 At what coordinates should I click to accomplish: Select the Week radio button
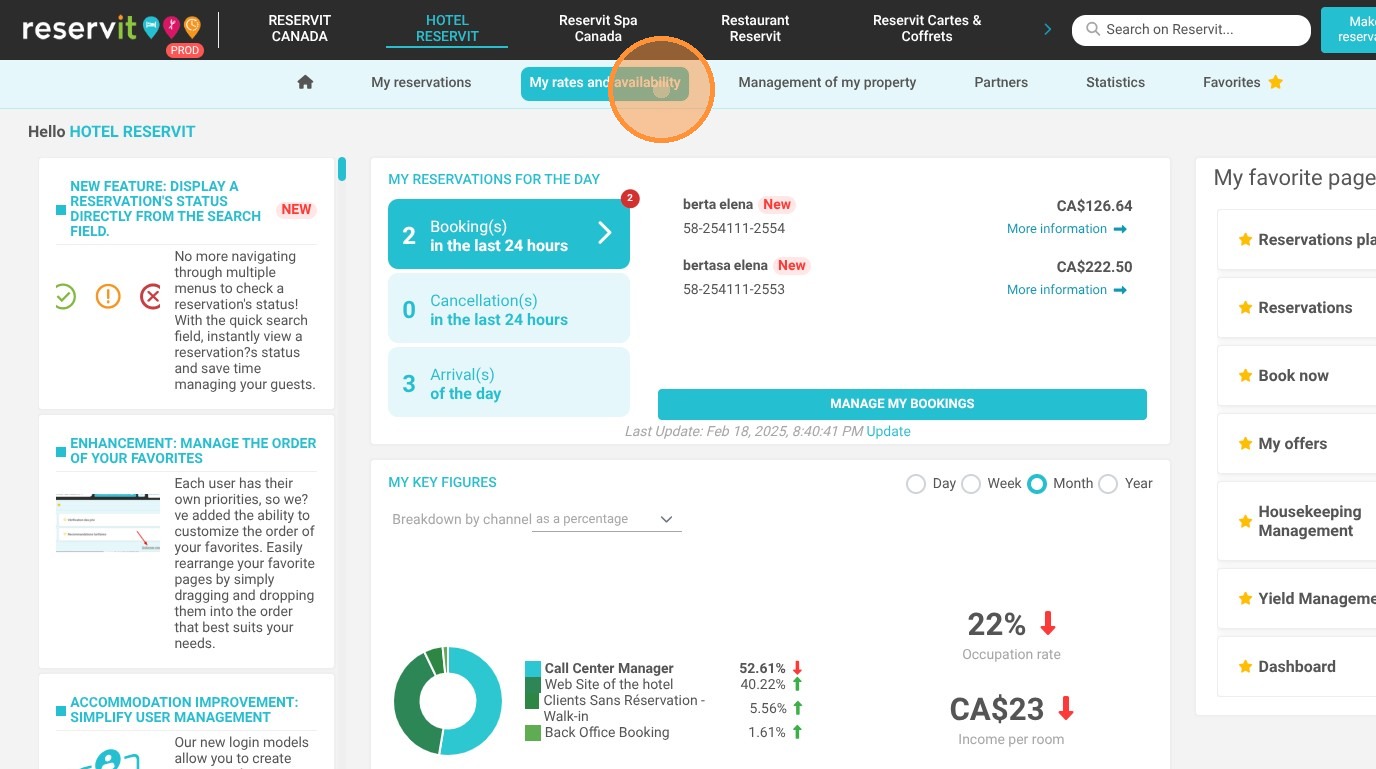(970, 484)
